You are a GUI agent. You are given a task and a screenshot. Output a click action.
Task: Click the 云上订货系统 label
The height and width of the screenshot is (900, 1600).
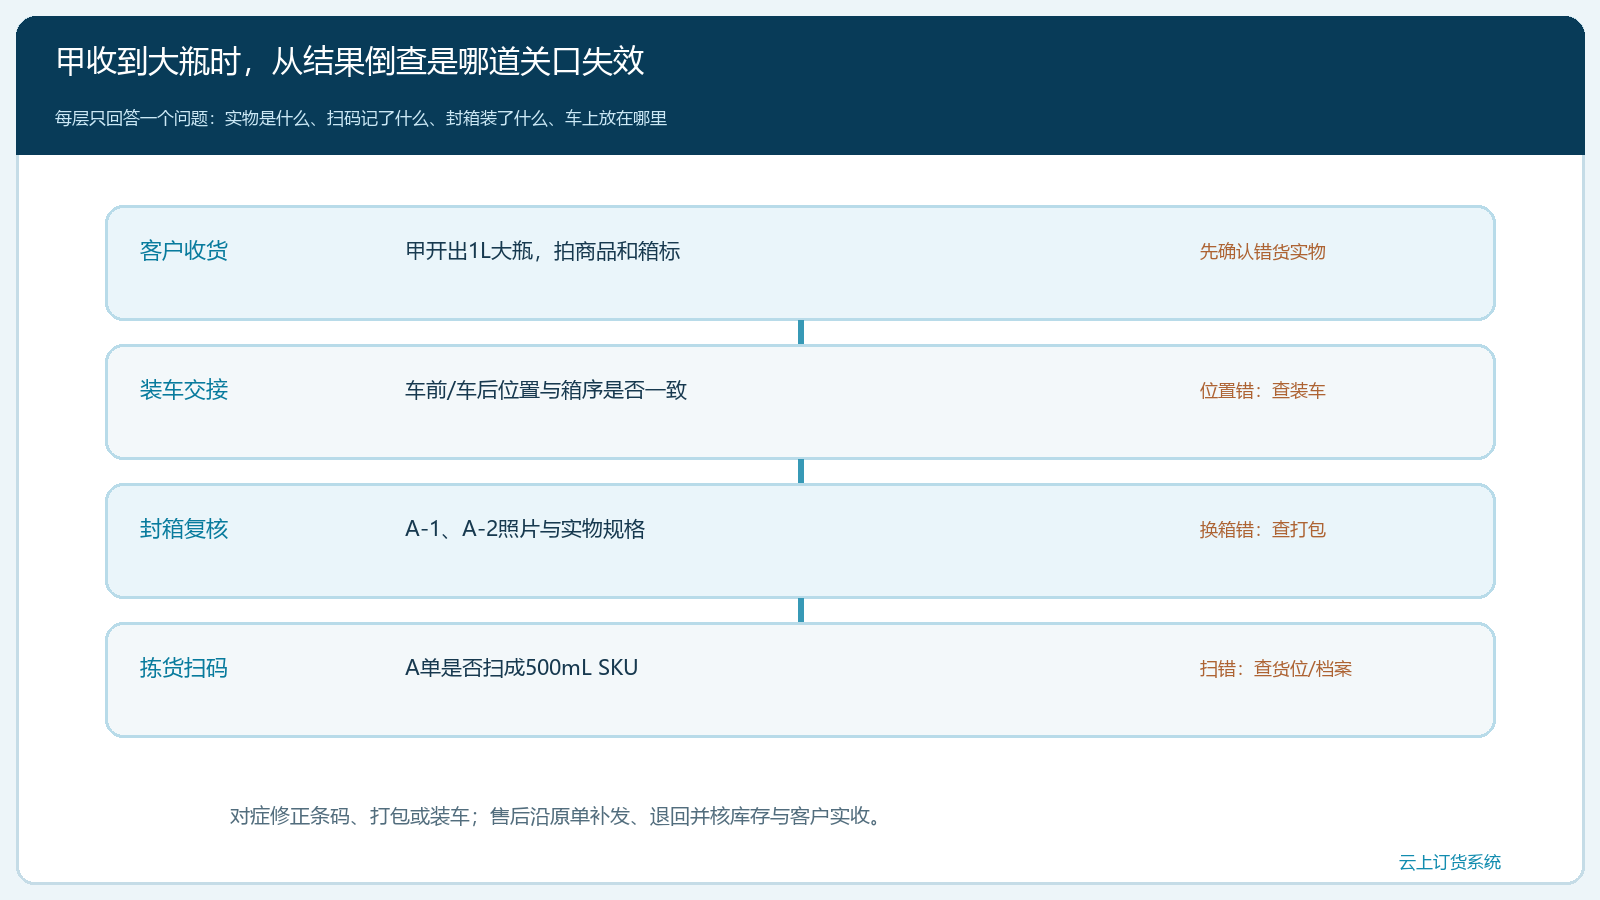click(1450, 862)
